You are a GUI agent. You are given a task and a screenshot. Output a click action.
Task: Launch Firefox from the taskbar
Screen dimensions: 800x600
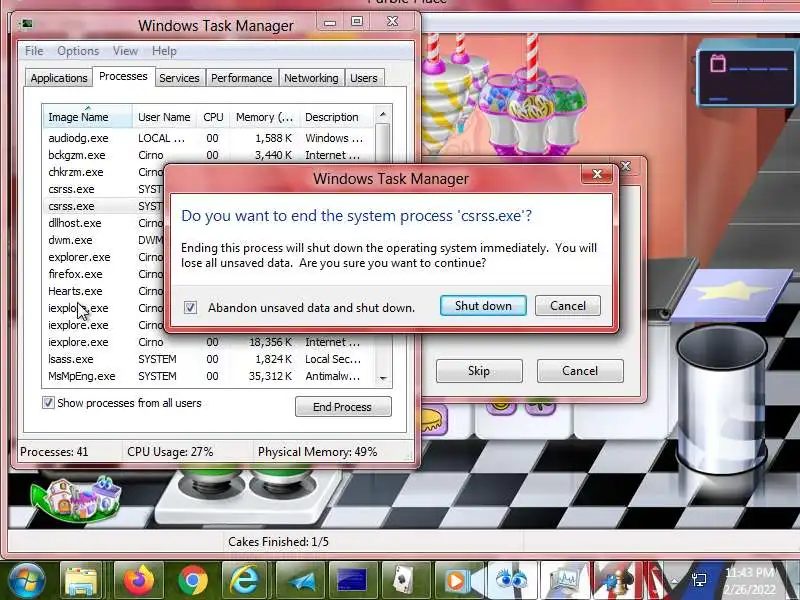pyautogui.click(x=138, y=581)
